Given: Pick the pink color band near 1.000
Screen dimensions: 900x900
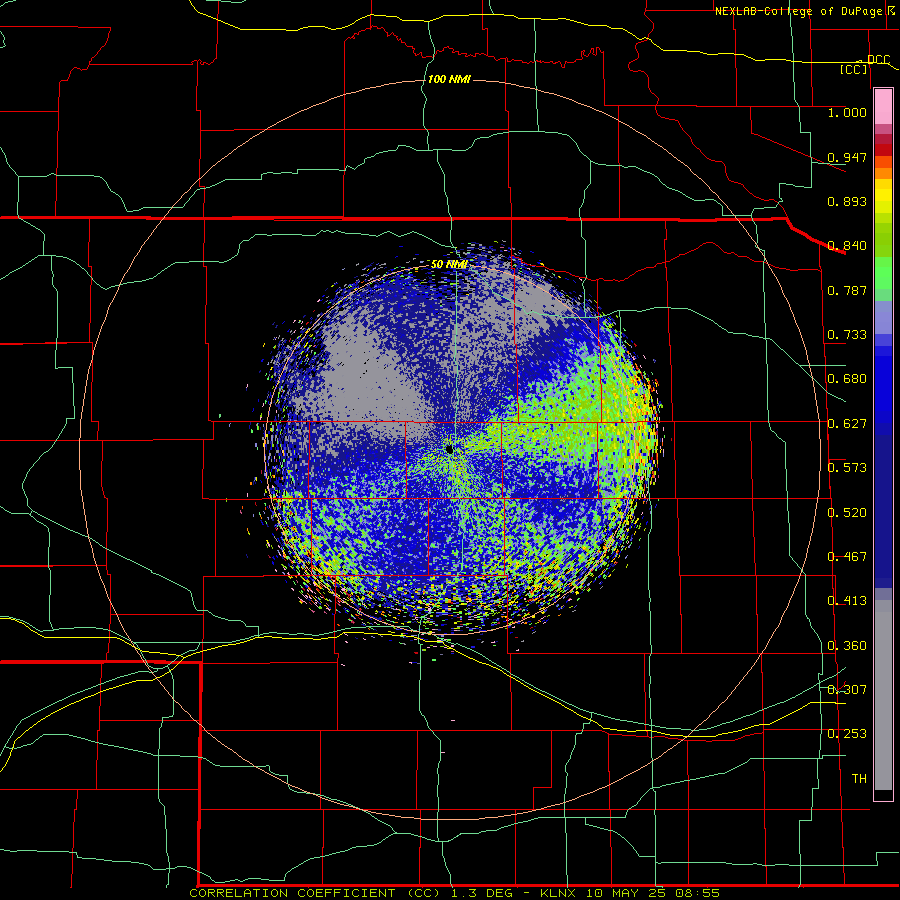Looking at the screenshot, I should click(883, 106).
